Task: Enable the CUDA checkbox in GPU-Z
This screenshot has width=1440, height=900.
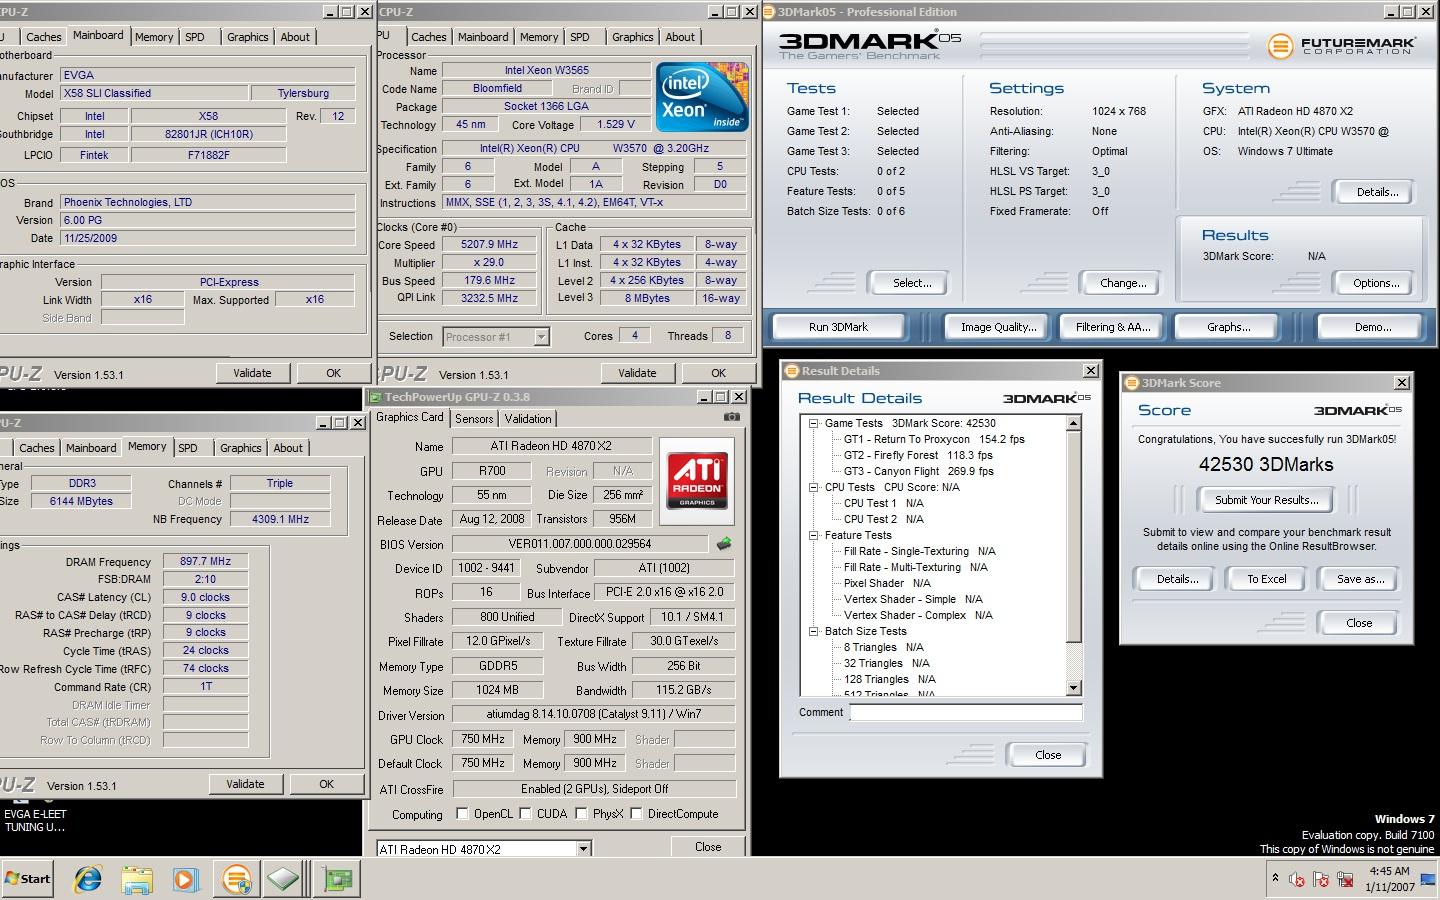Action: click(x=525, y=814)
